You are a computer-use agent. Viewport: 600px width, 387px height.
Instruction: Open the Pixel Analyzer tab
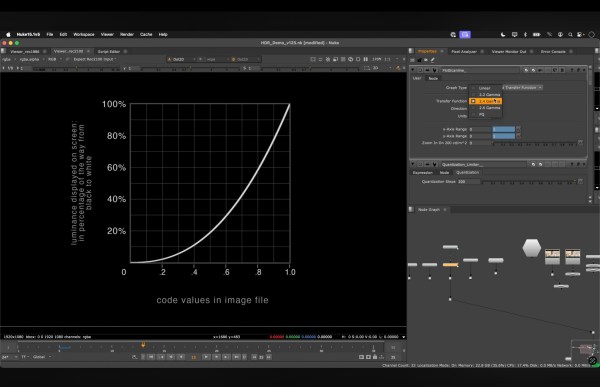coord(464,51)
